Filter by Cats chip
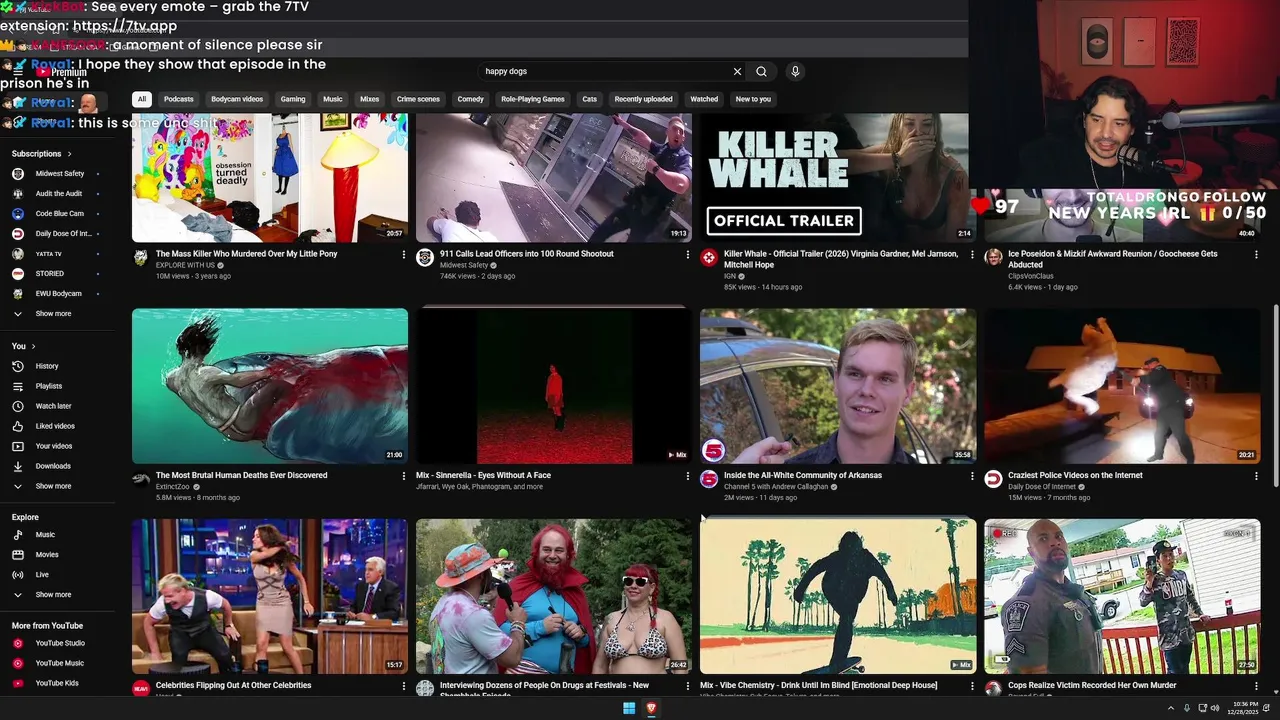This screenshot has height=720, width=1280. (x=590, y=99)
